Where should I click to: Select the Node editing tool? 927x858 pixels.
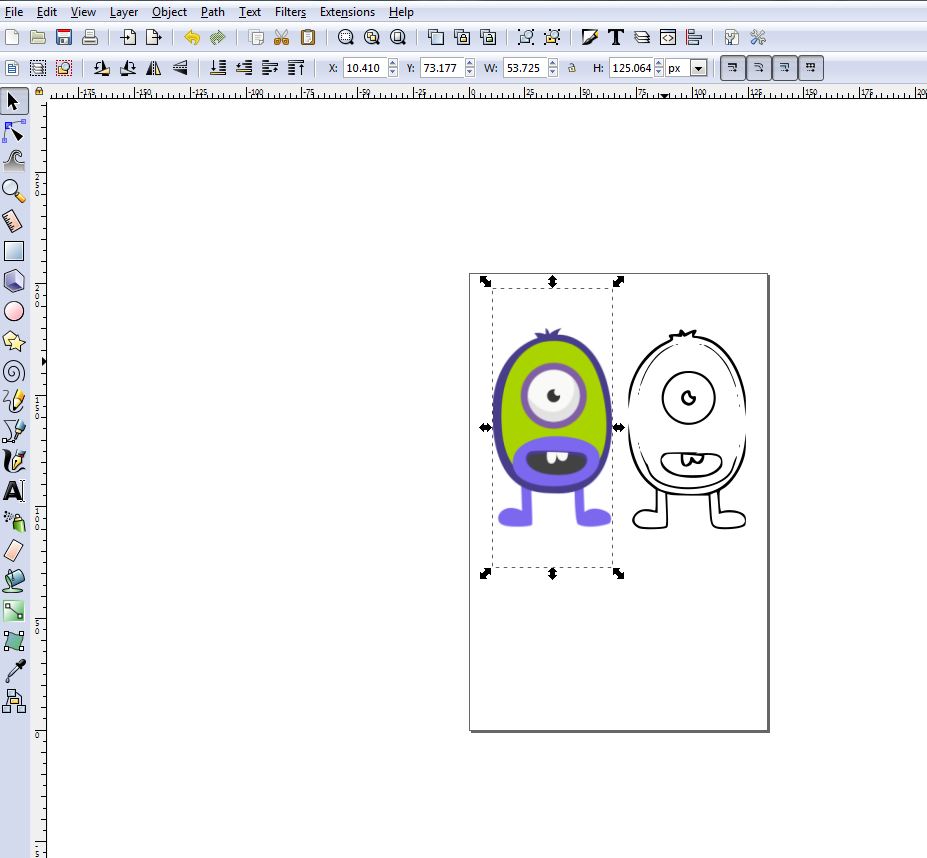point(14,131)
